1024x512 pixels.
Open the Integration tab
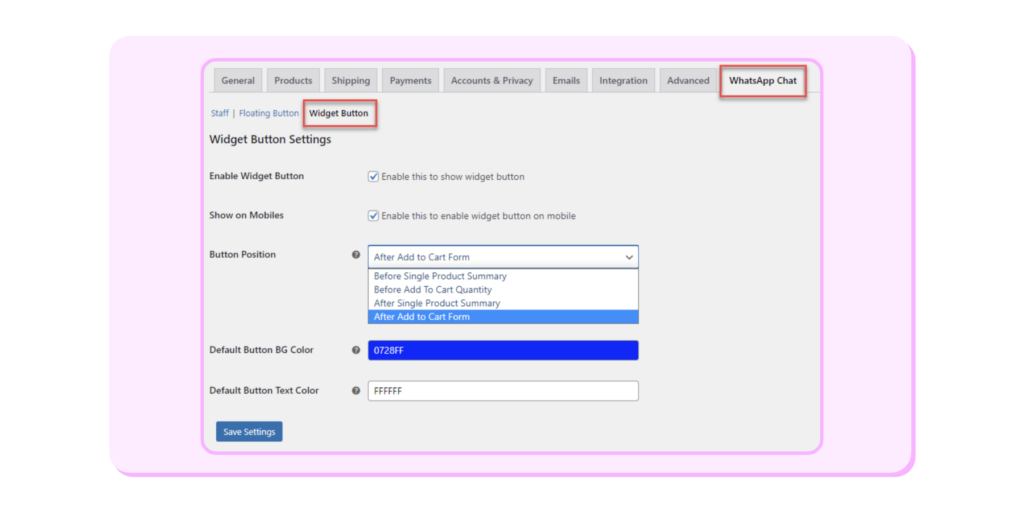point(624,81)
